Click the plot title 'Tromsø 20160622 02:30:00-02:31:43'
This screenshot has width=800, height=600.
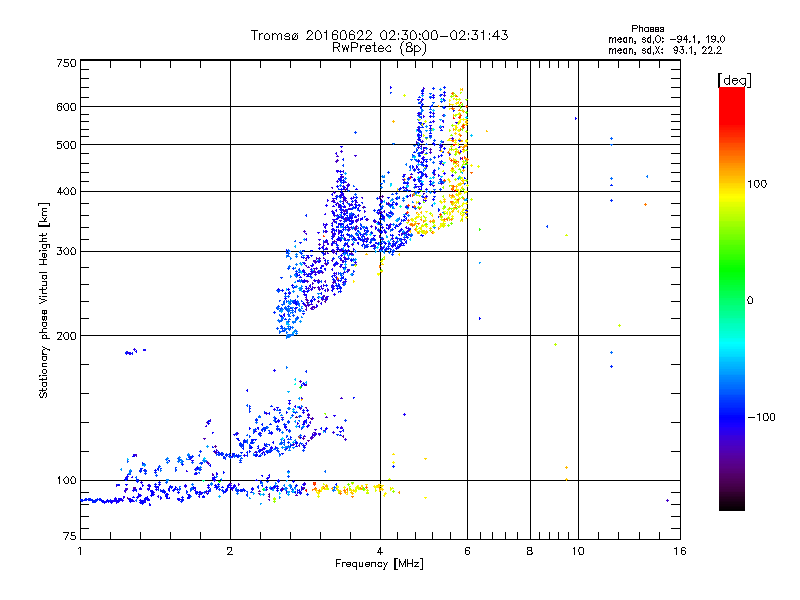point(379,35)
